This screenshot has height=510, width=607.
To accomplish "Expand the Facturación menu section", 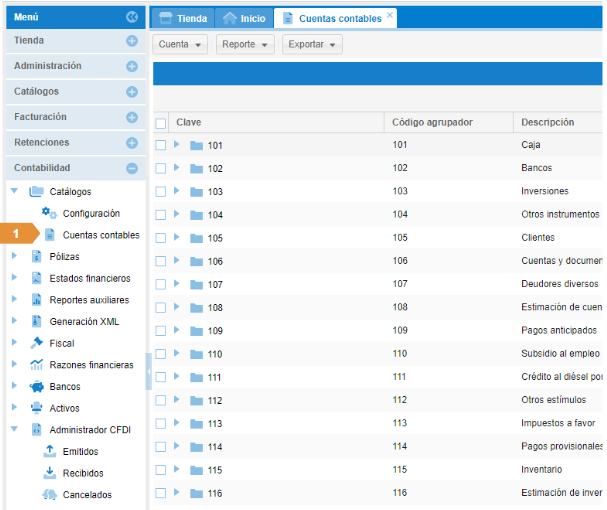I will click(131, 117).
